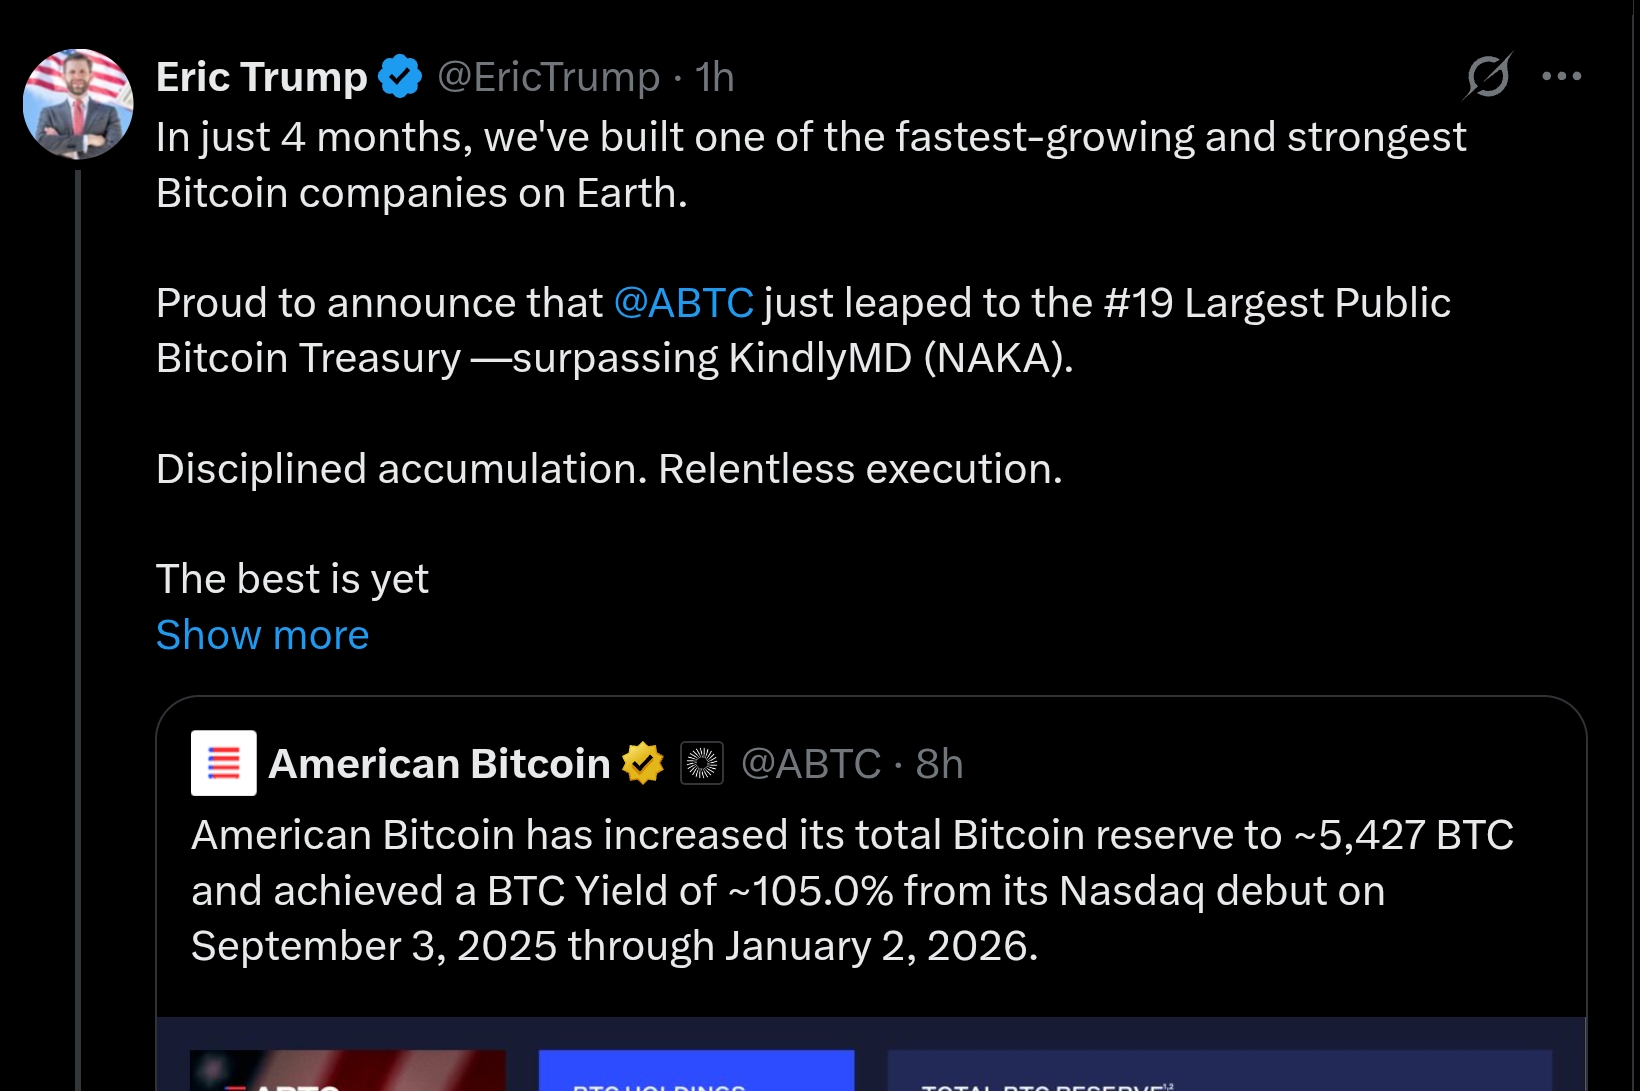Click the Eric Trump display name
1640x1091 pixels.
262,77
